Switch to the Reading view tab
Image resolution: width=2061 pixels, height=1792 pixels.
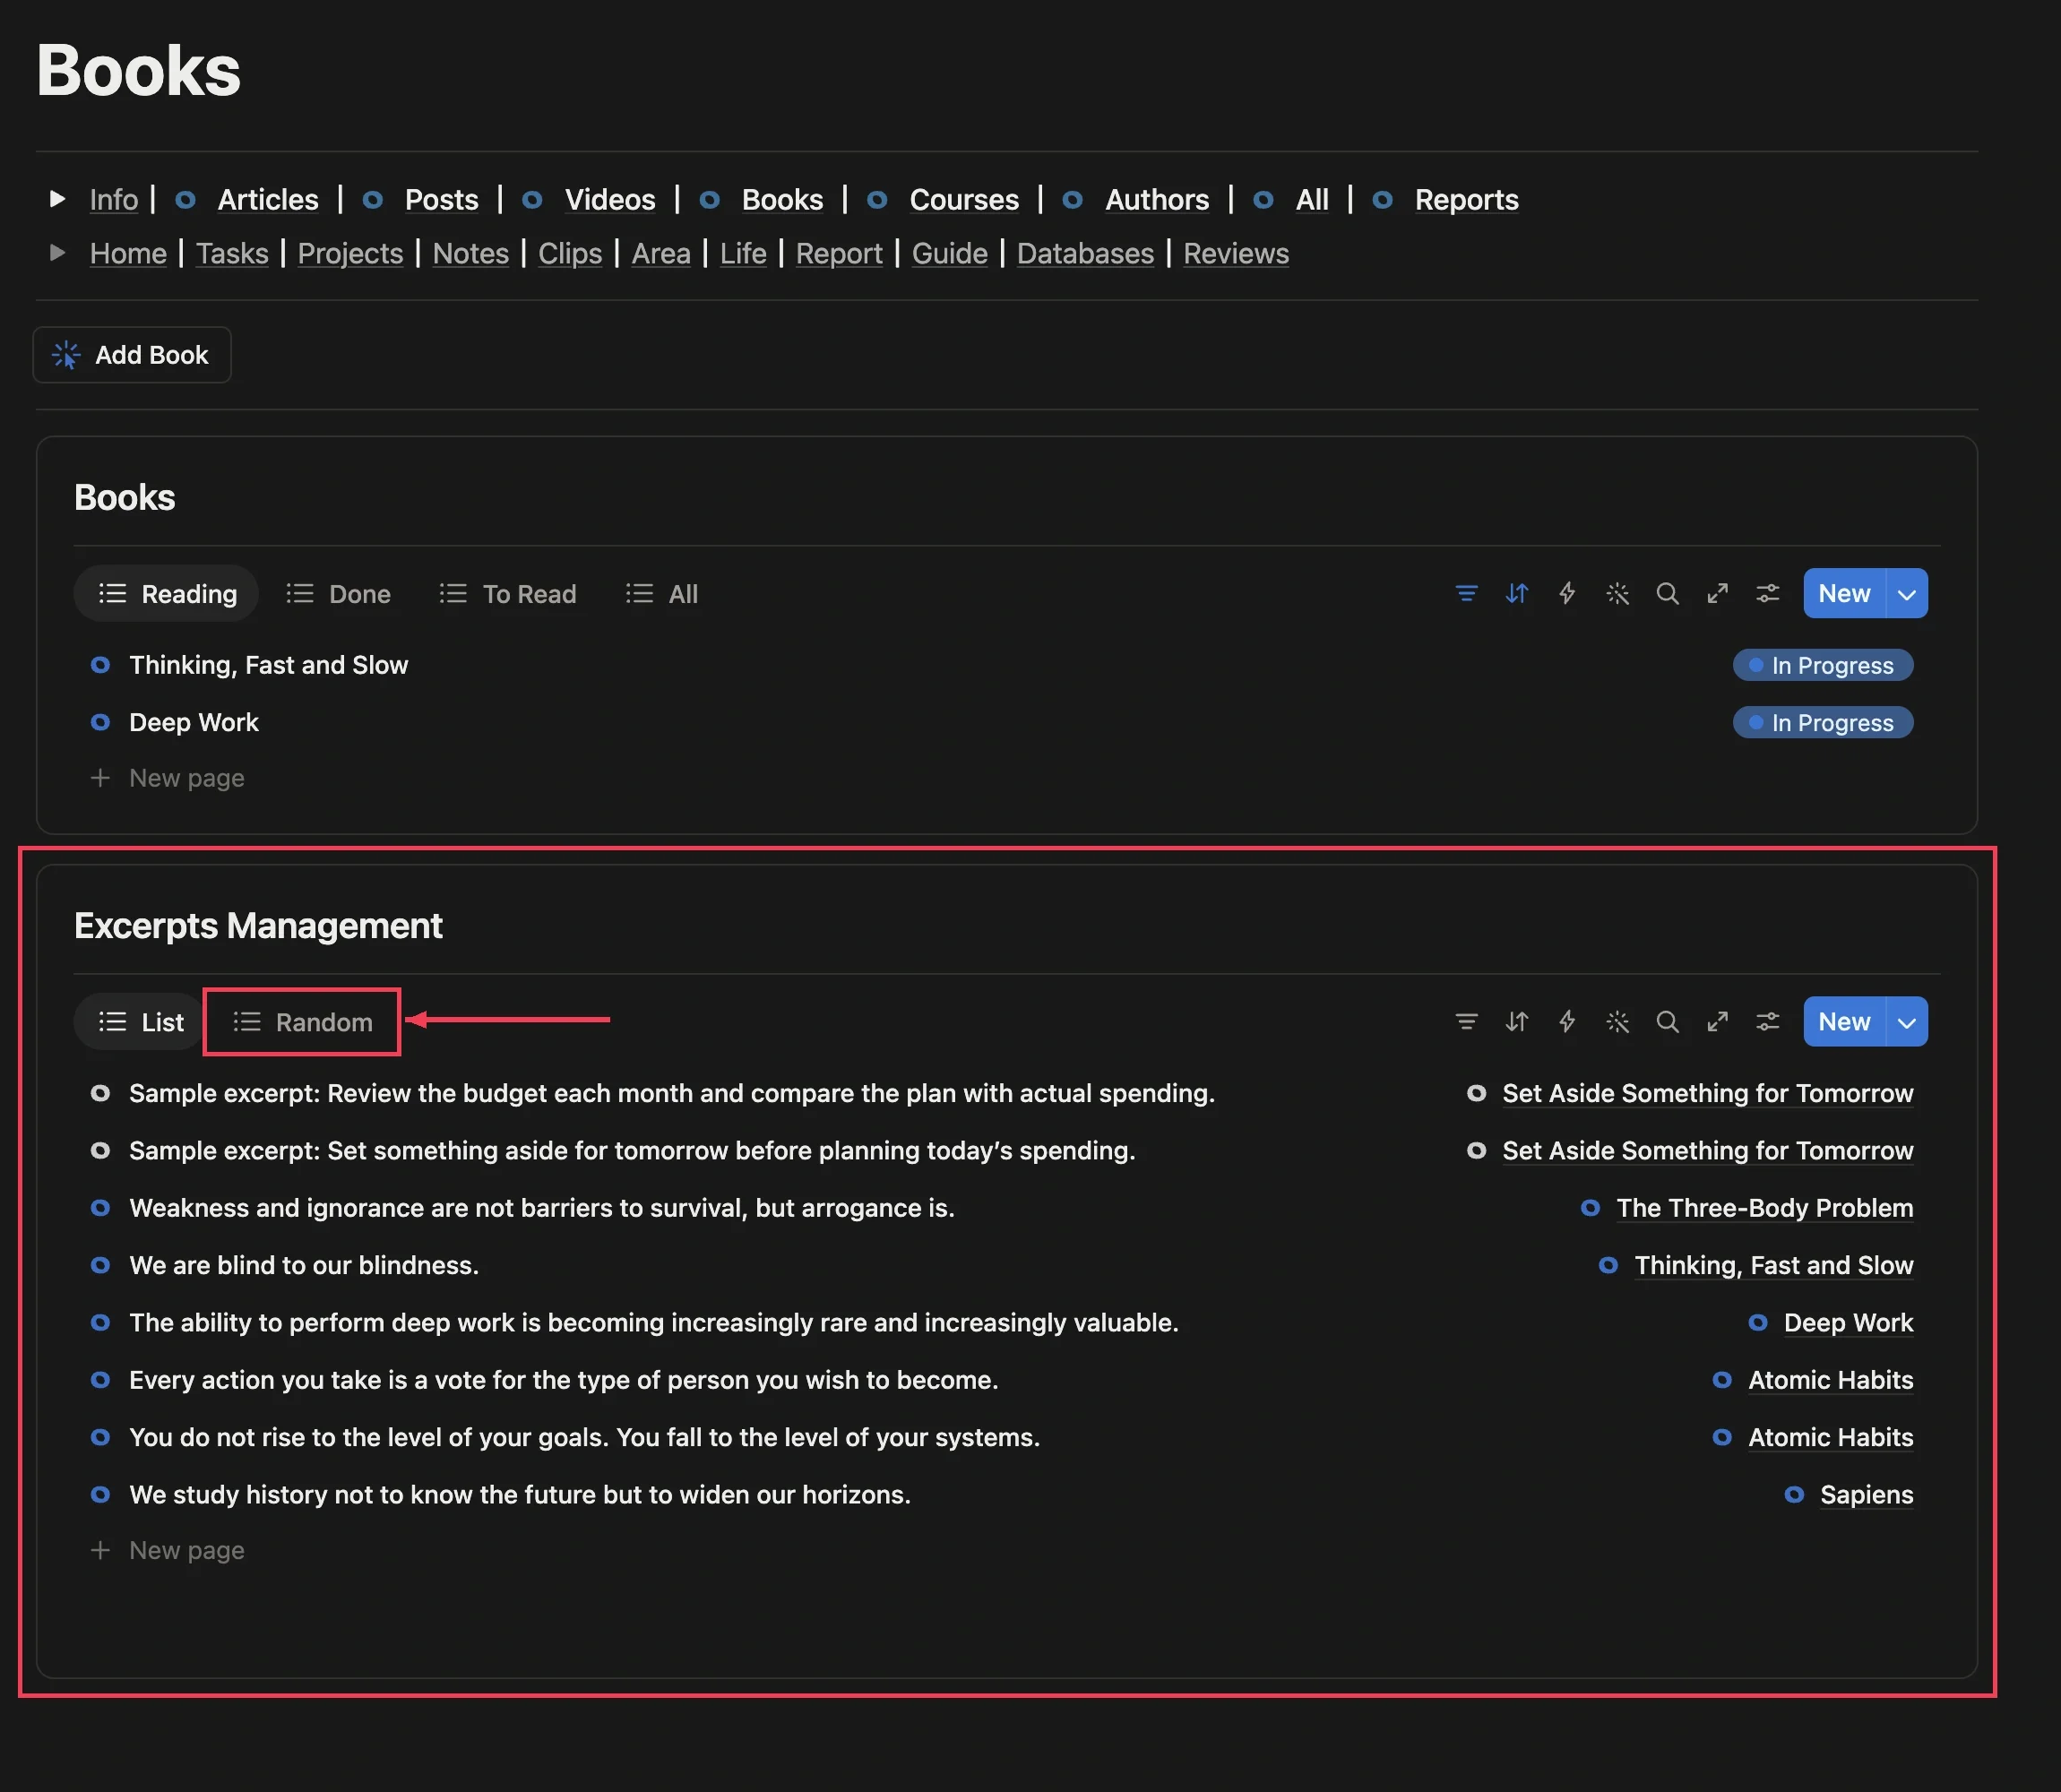coord(167,594)
